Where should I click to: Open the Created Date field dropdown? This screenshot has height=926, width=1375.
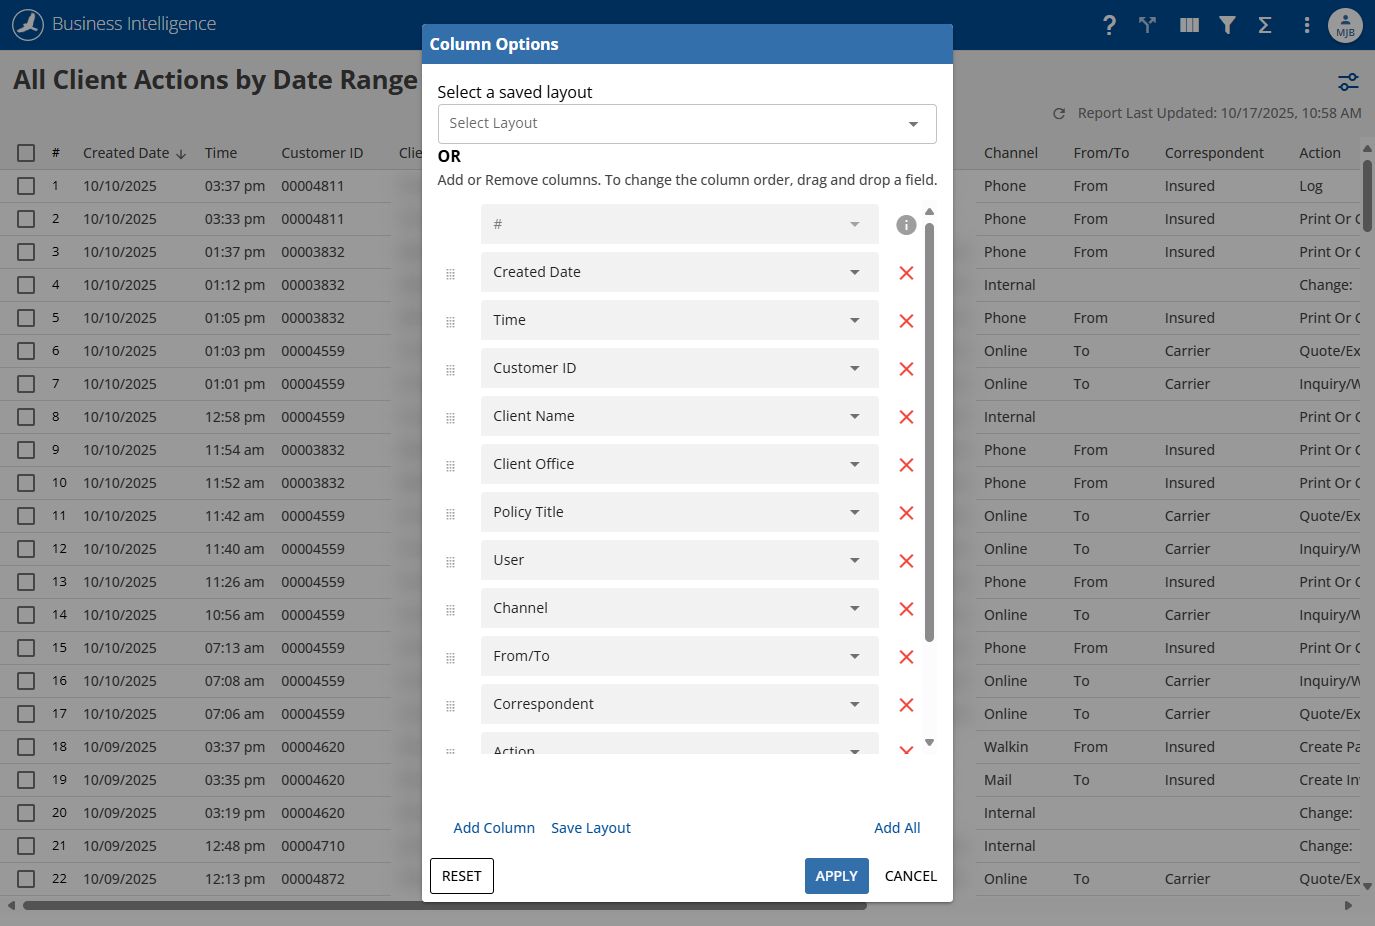tap(680, 272)
